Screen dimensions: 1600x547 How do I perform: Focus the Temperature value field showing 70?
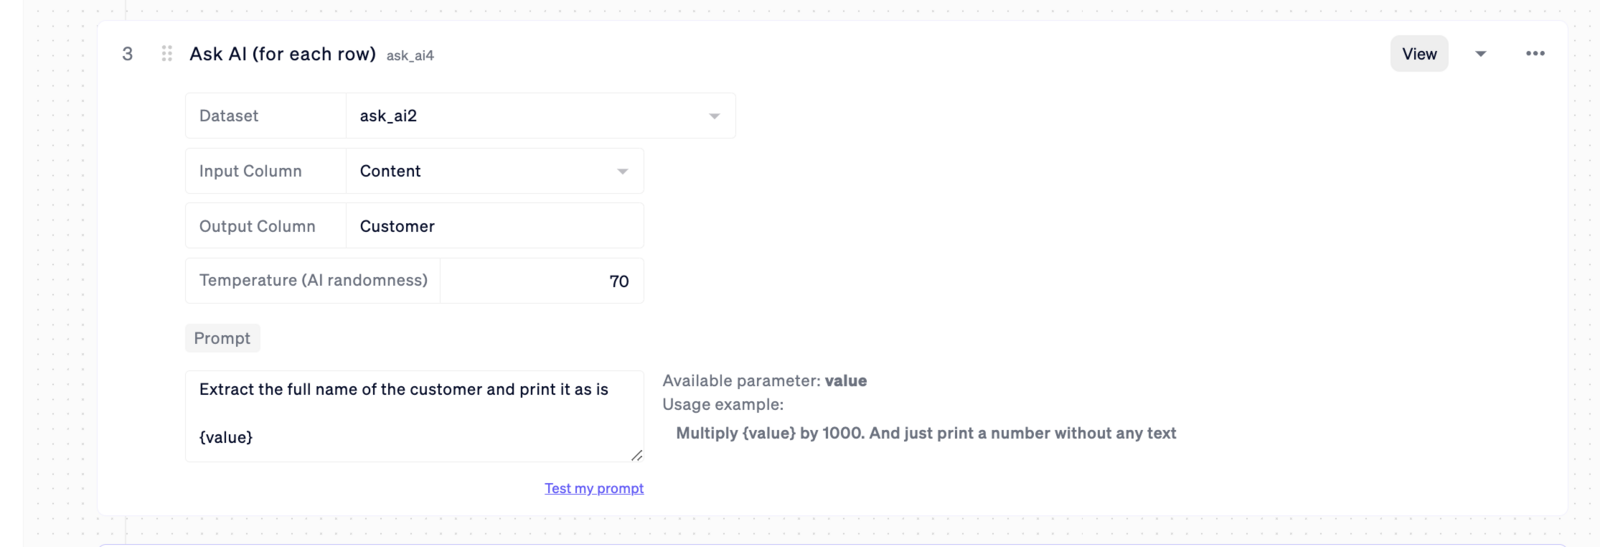[541, 281]
